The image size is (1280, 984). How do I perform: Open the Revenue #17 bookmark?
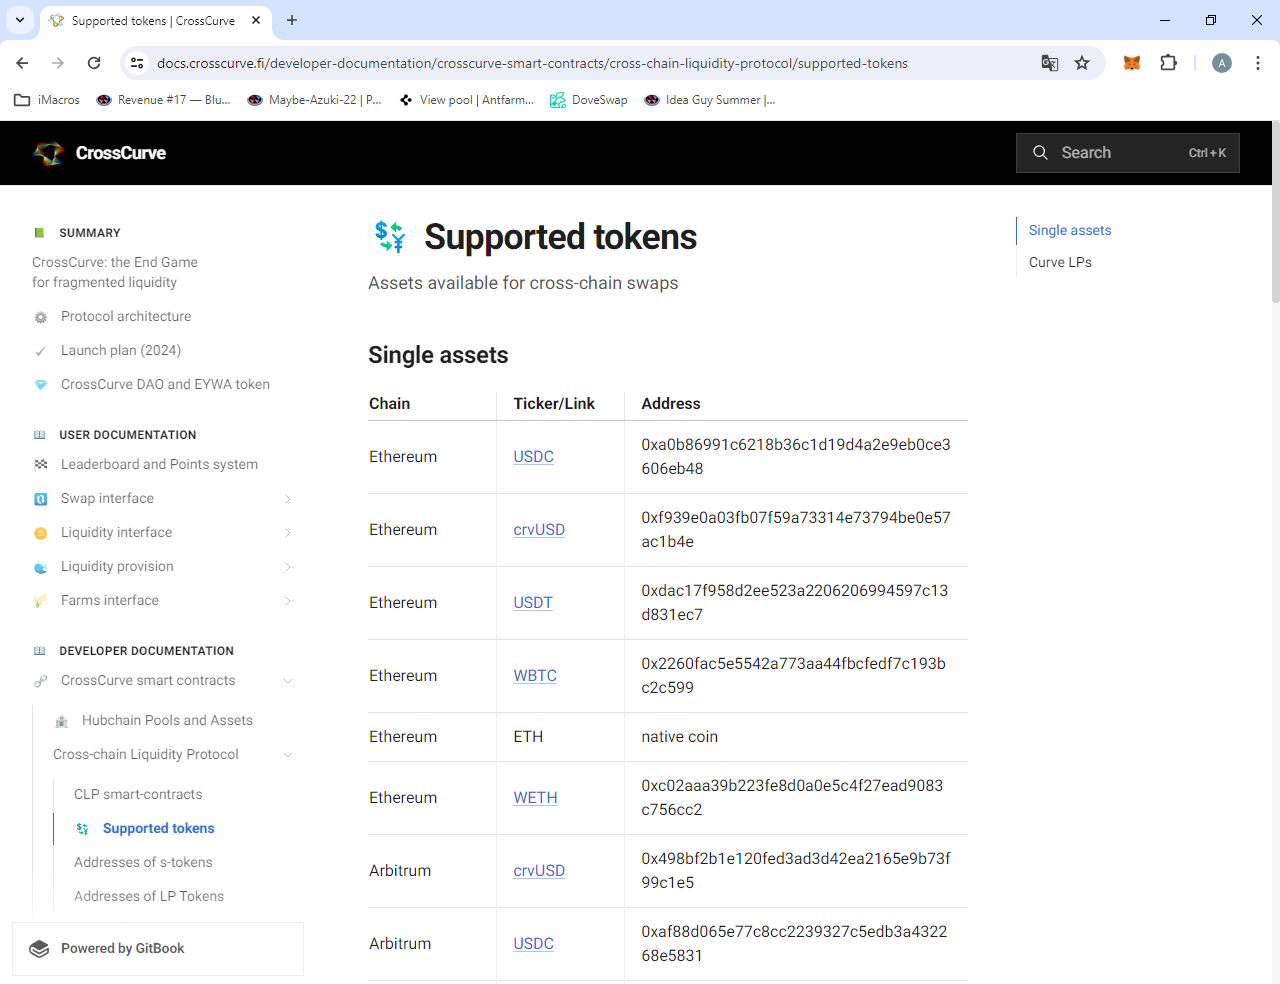pos(163,100)
